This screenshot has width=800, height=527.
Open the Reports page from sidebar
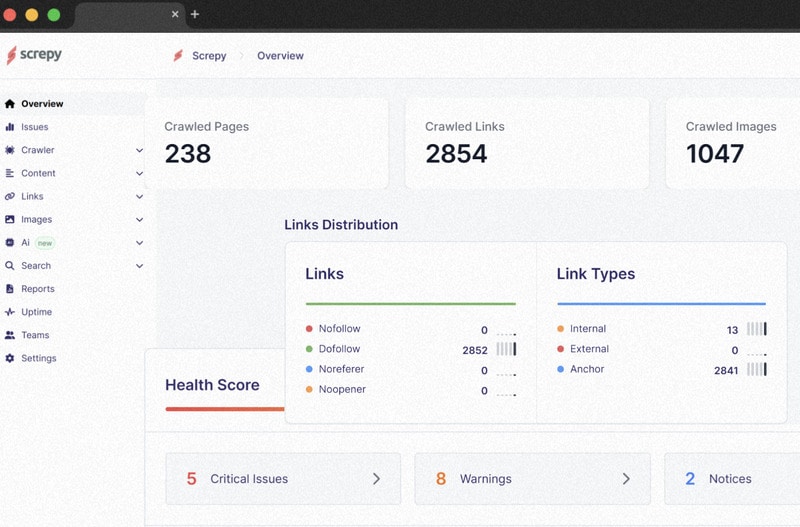[x=37, y=289]
